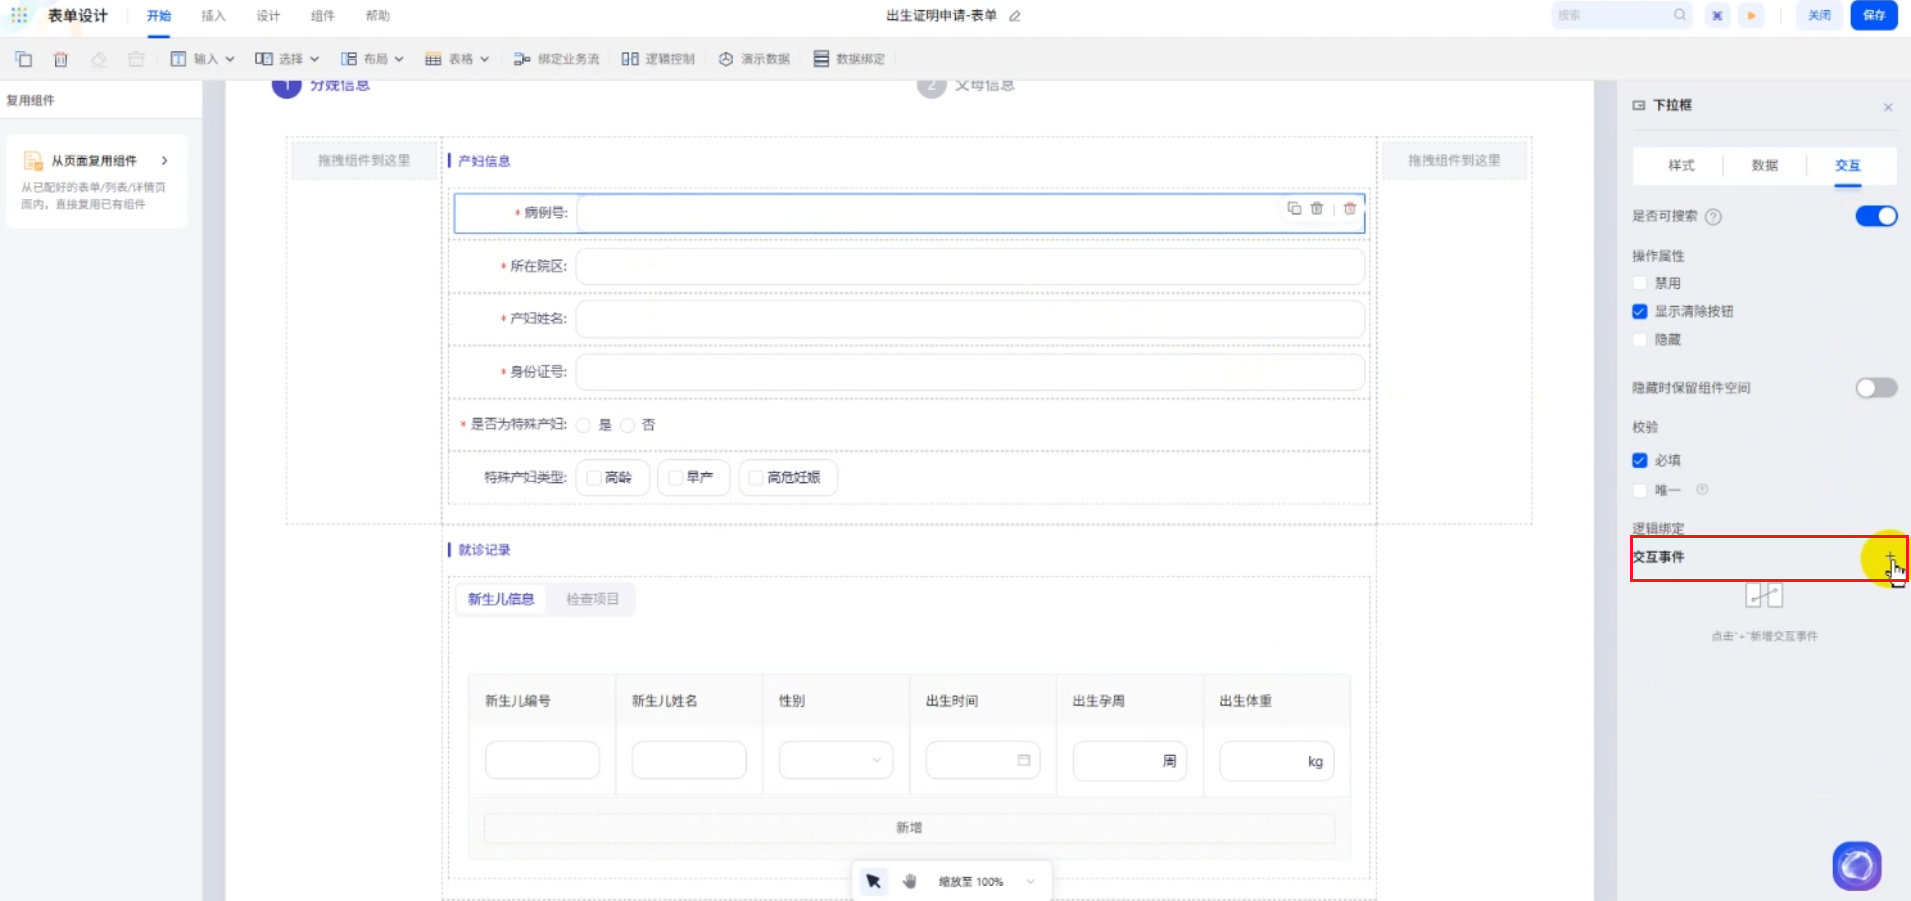
Task: Switch to the 样式 properties tab
Action: (x=1681, y=165)
